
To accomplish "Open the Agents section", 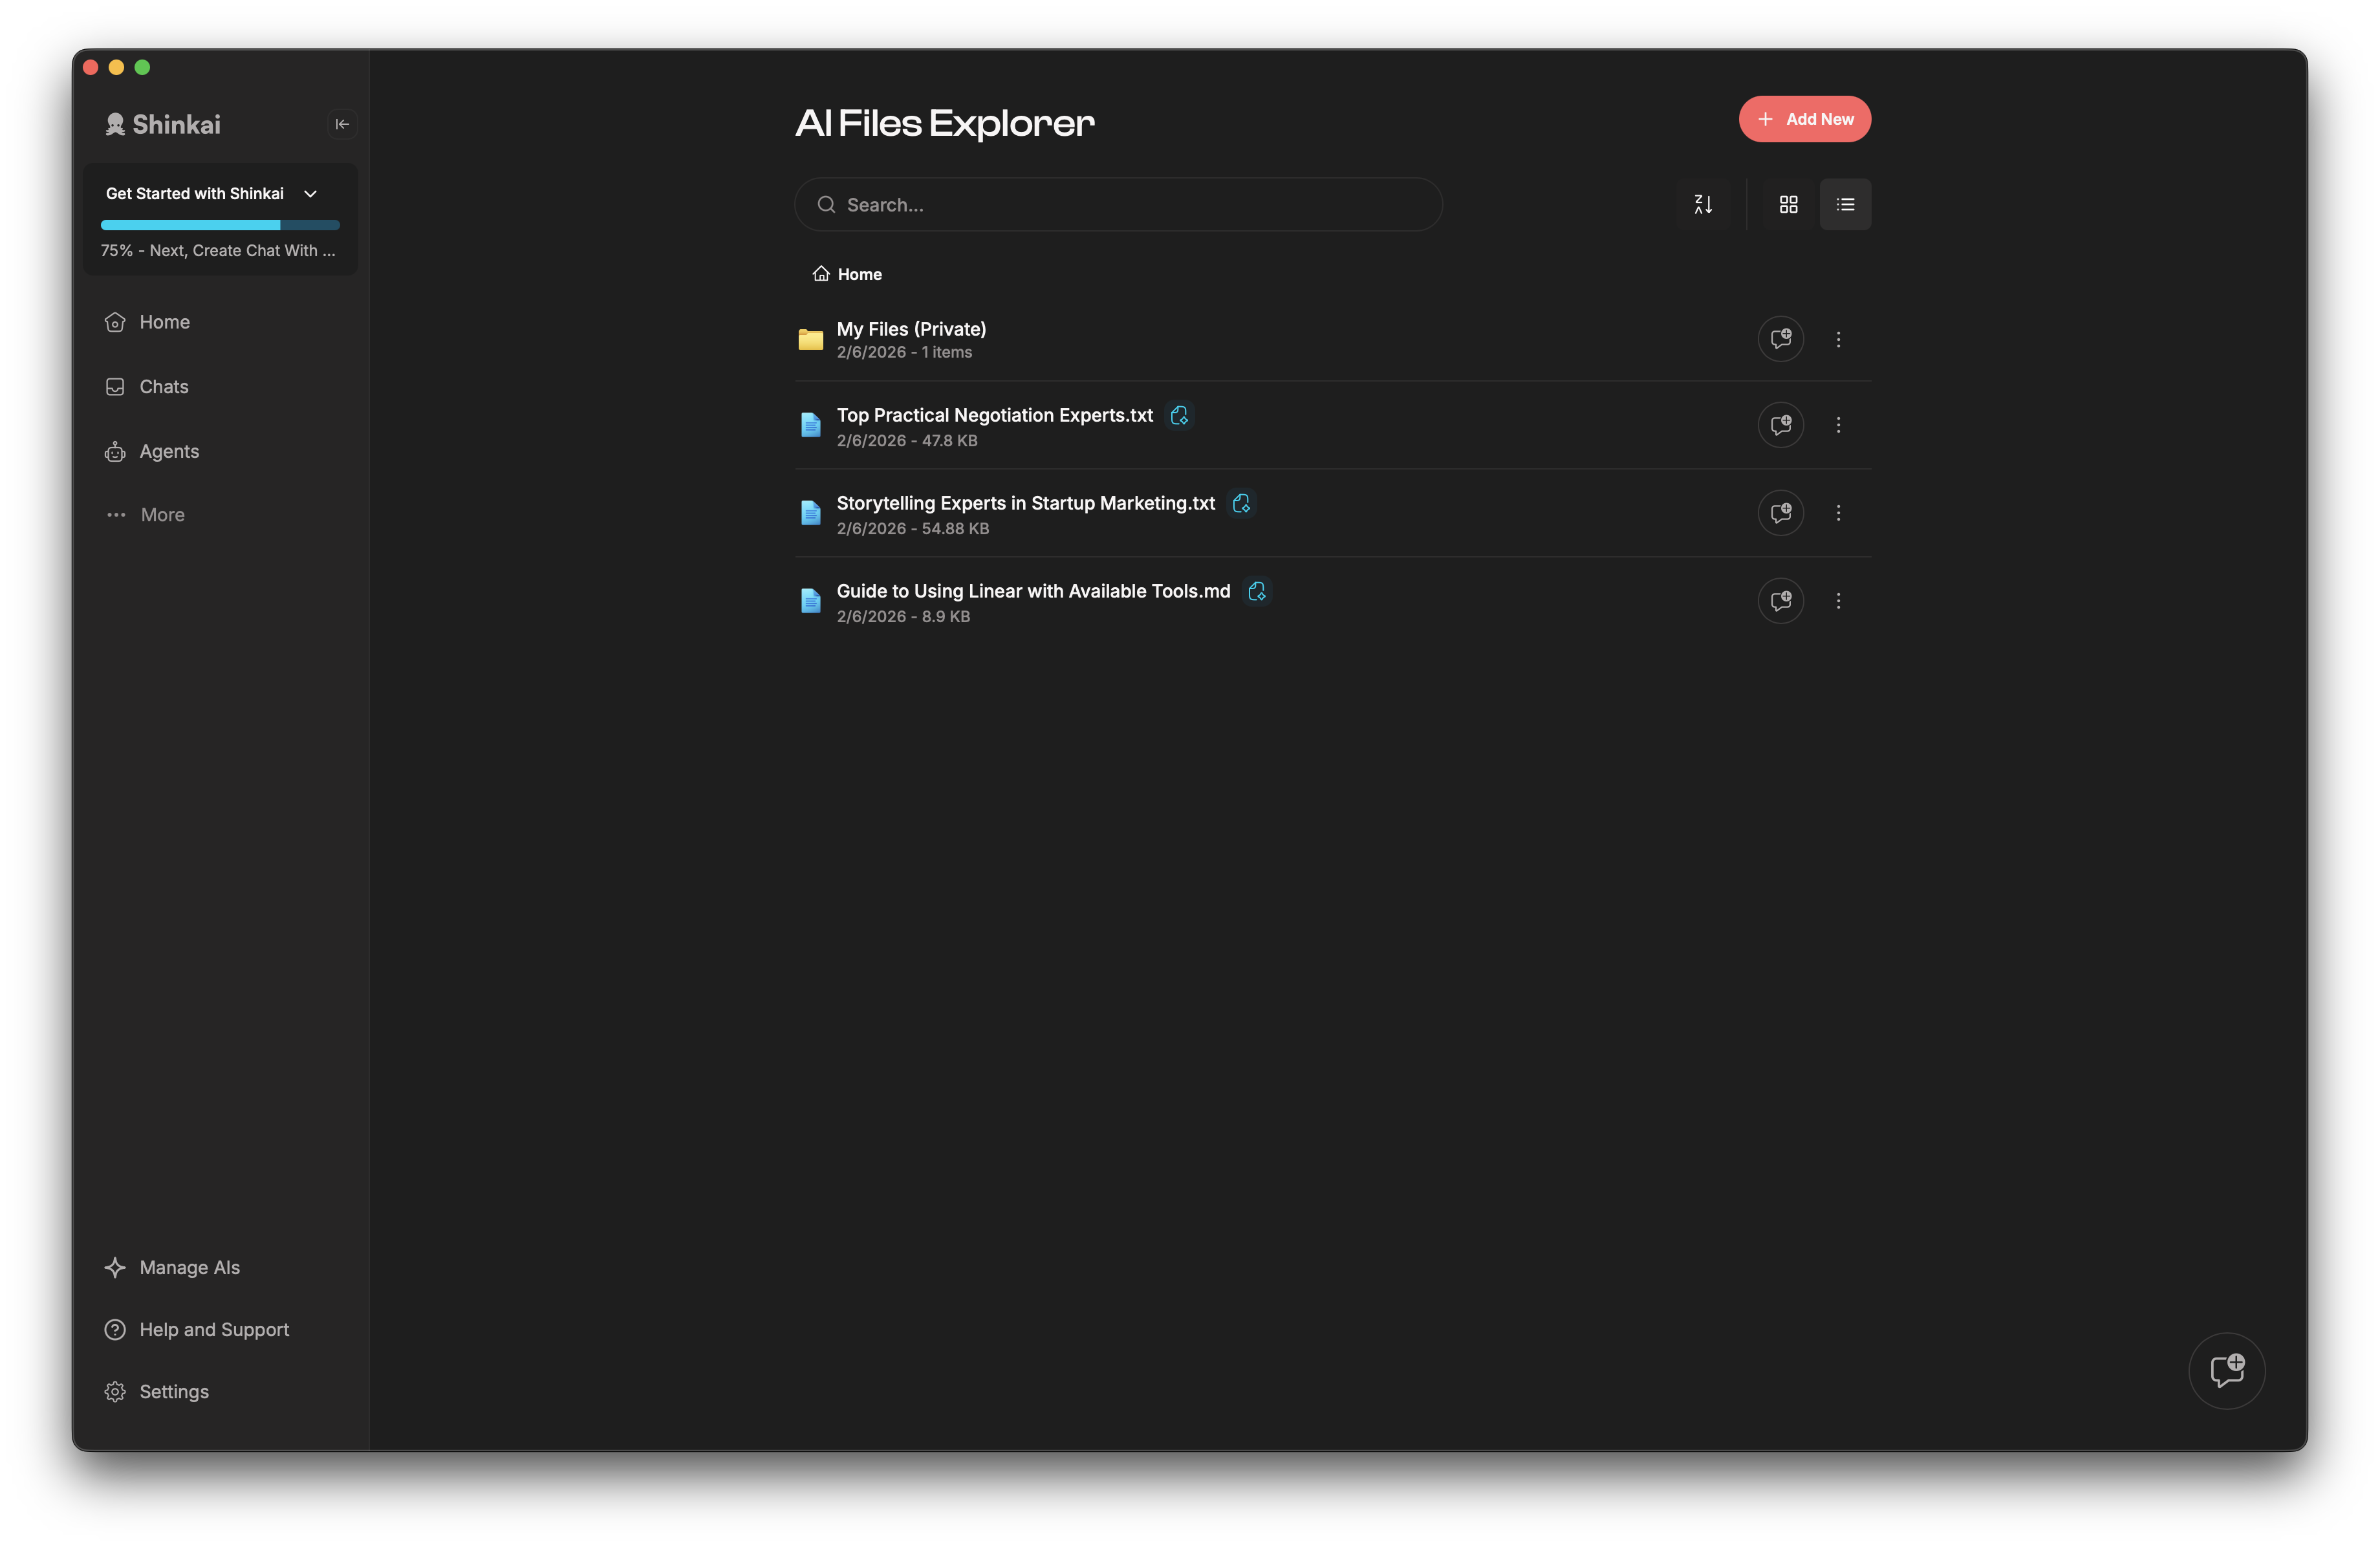I will pyautogui.click(x=168, y=451).
